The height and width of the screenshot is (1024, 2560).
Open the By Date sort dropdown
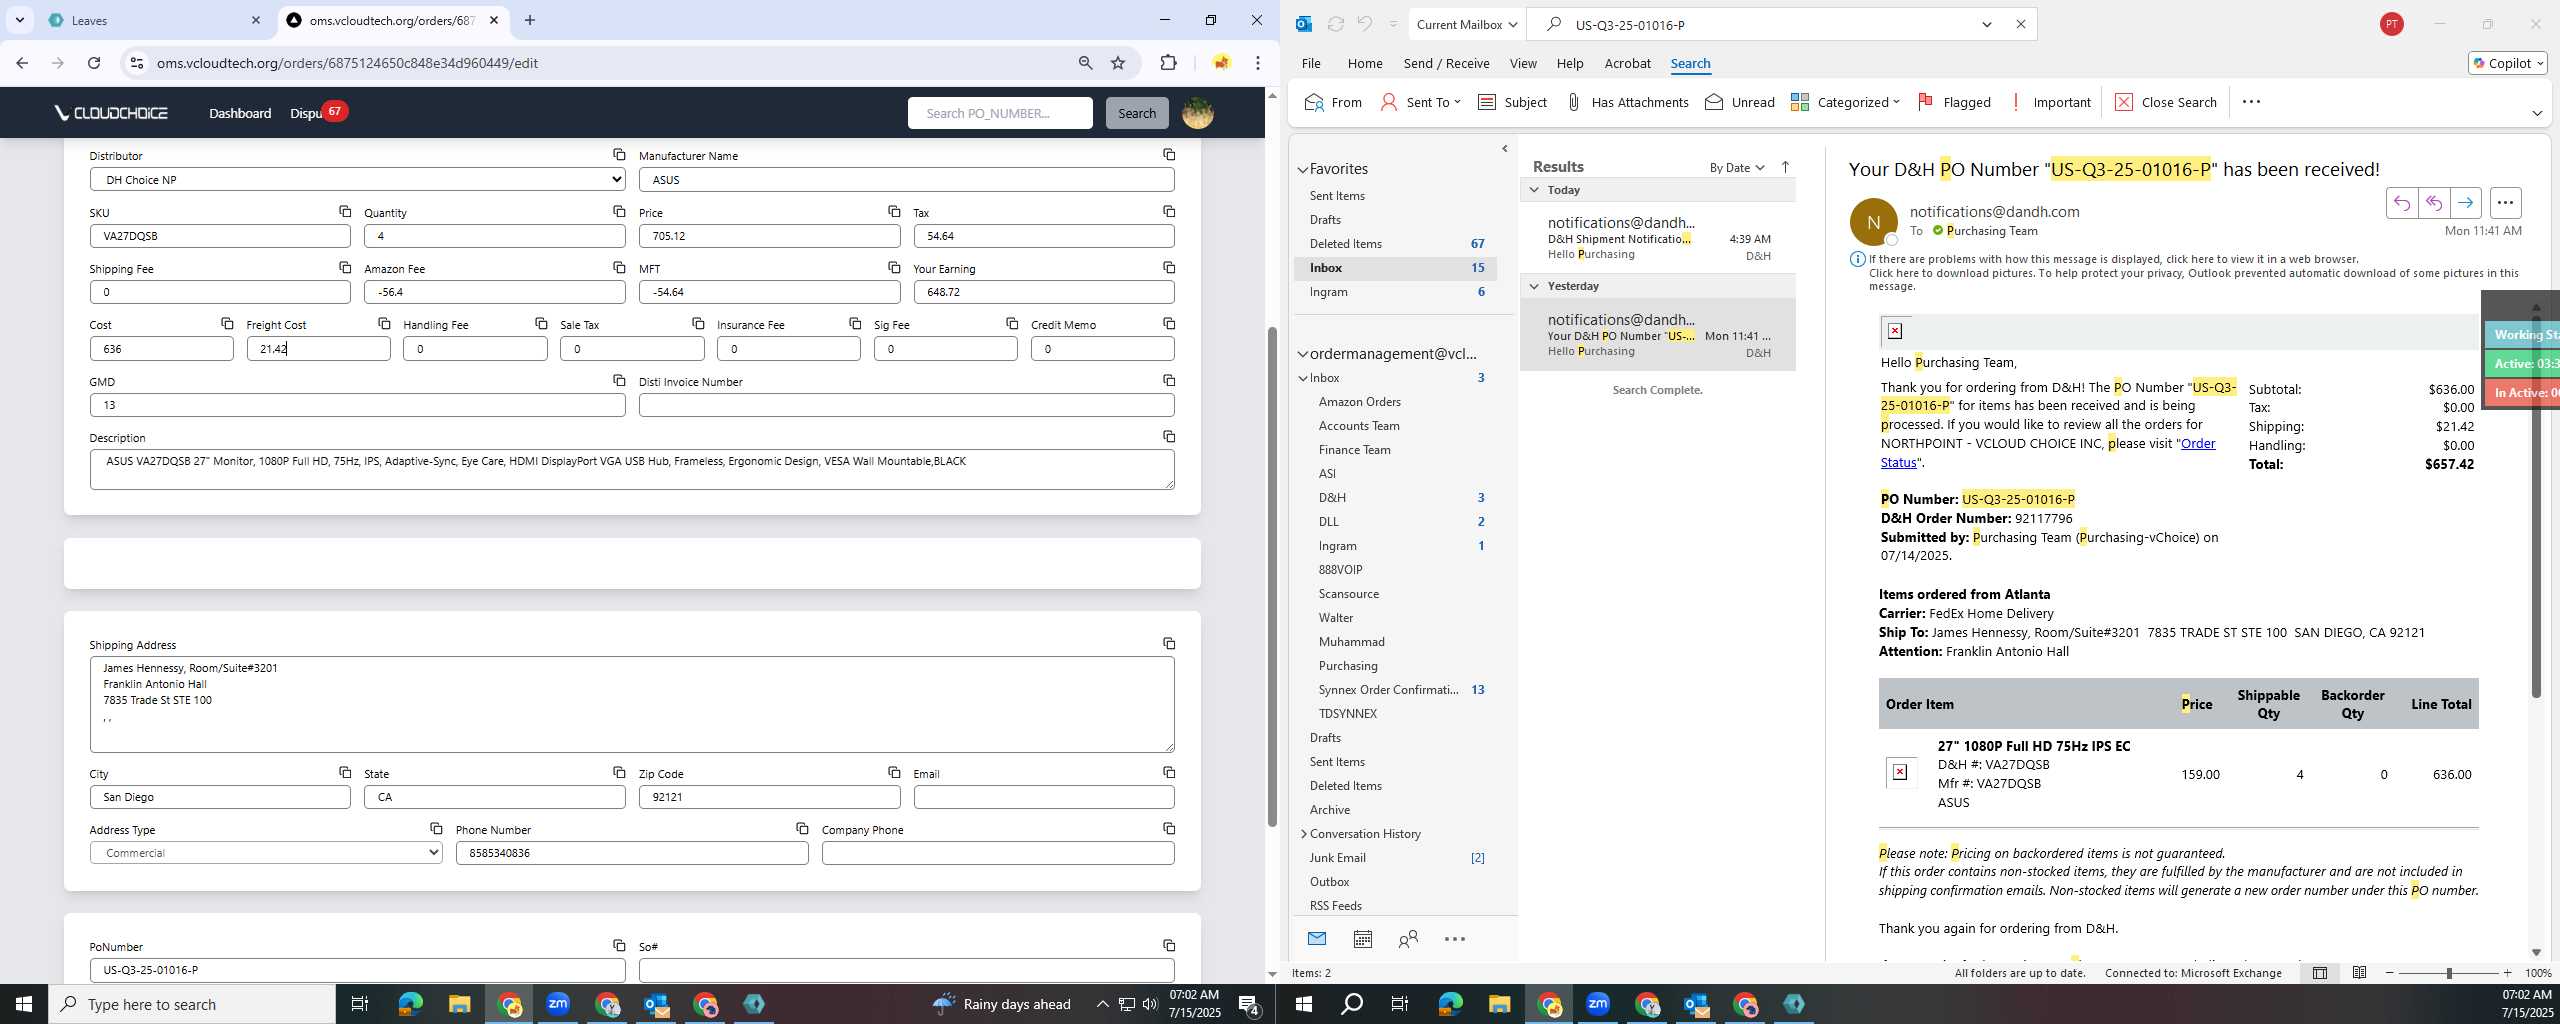[1737, 167]
